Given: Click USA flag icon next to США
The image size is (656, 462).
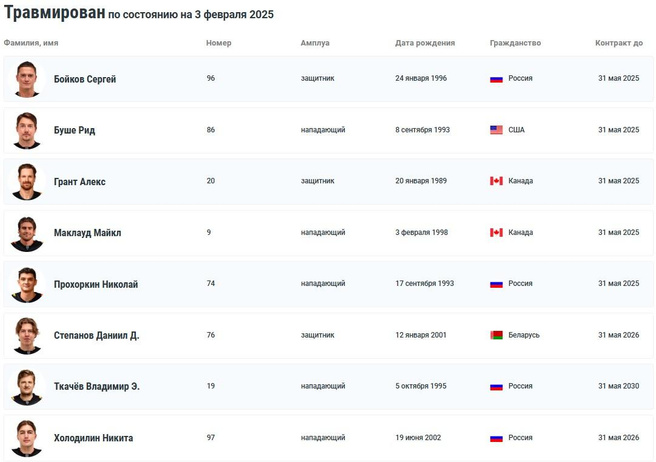Looking at the screenshot, I should [x=496, y=130].
